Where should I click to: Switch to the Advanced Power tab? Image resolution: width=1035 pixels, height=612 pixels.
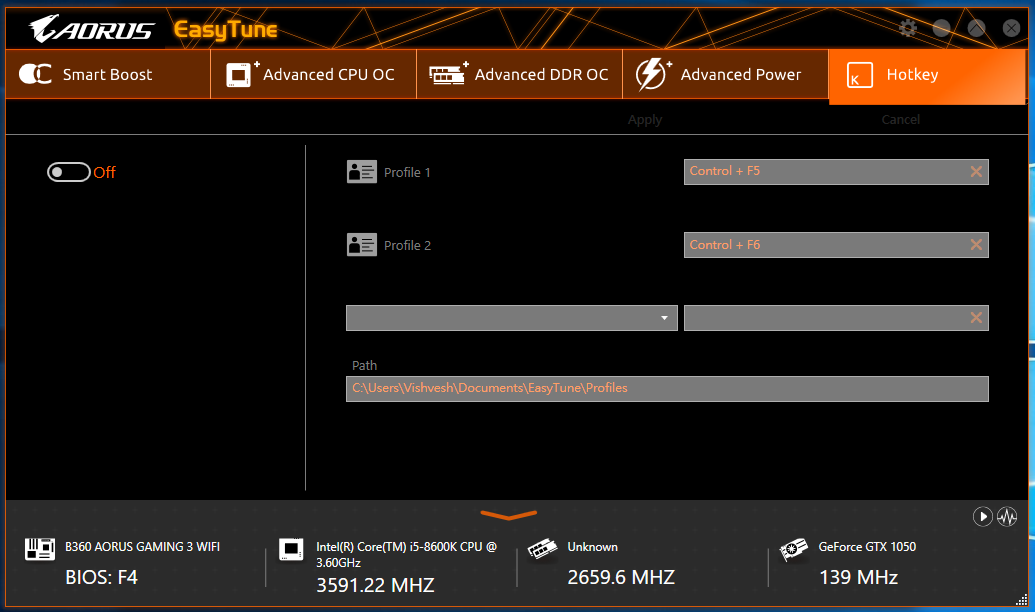click(x=725, y=75)
